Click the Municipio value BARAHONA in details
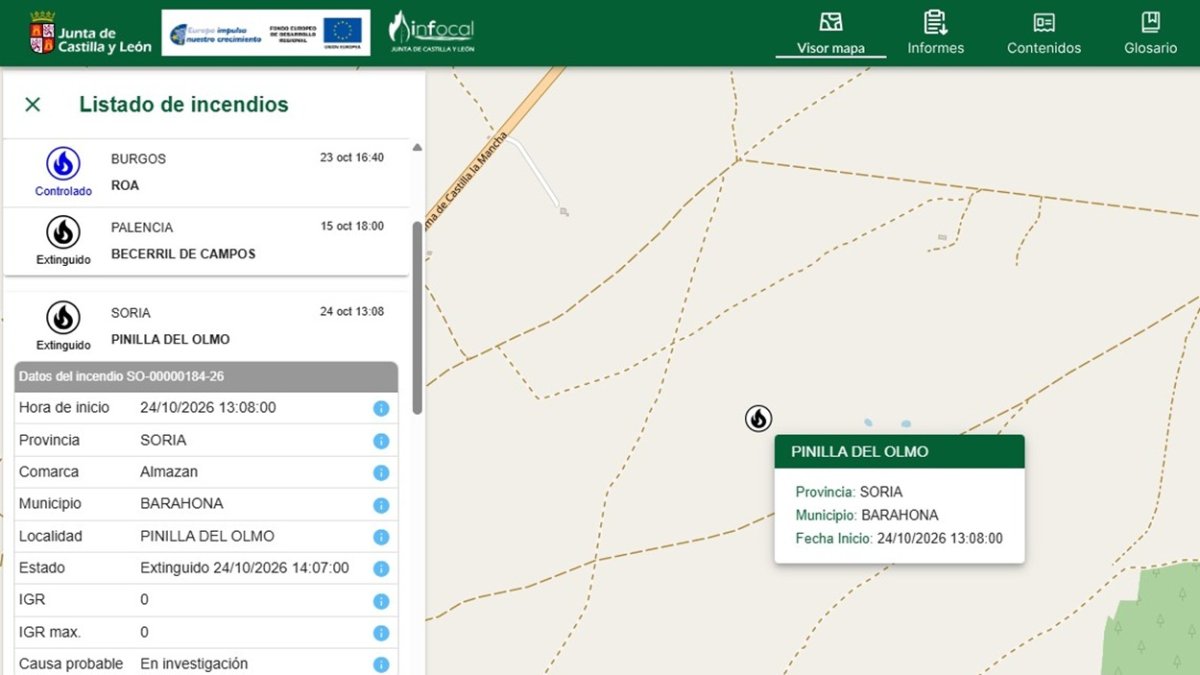This screenshot has width=1200, height=675. [182, 504]
